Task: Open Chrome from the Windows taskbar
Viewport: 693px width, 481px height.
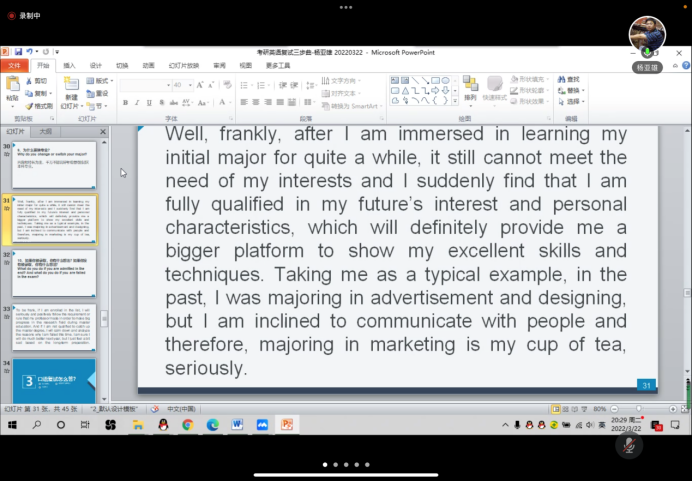Action: [x=187, y=424]
